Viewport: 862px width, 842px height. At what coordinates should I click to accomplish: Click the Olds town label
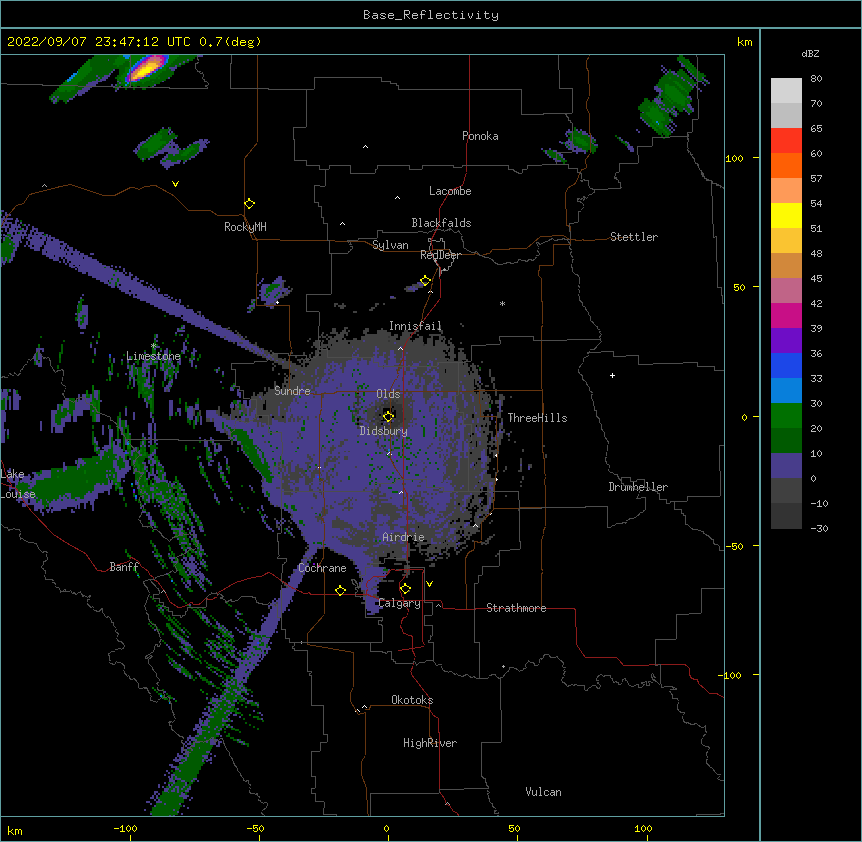pyautogui.click(x=388, y=394)
